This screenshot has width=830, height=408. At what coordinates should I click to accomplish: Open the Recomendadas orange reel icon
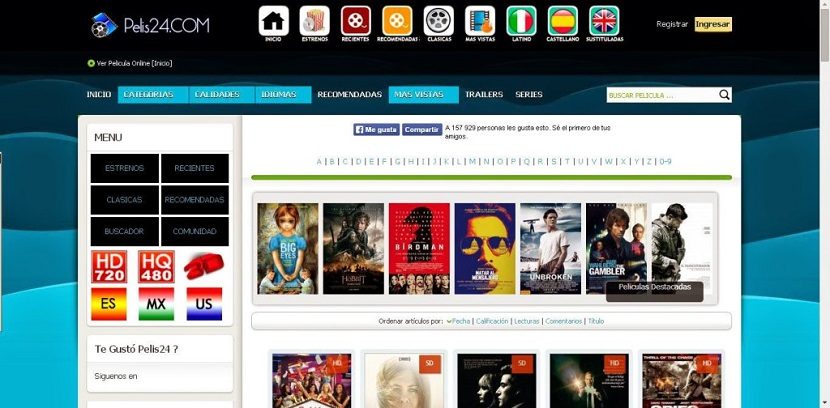[397, 21]
